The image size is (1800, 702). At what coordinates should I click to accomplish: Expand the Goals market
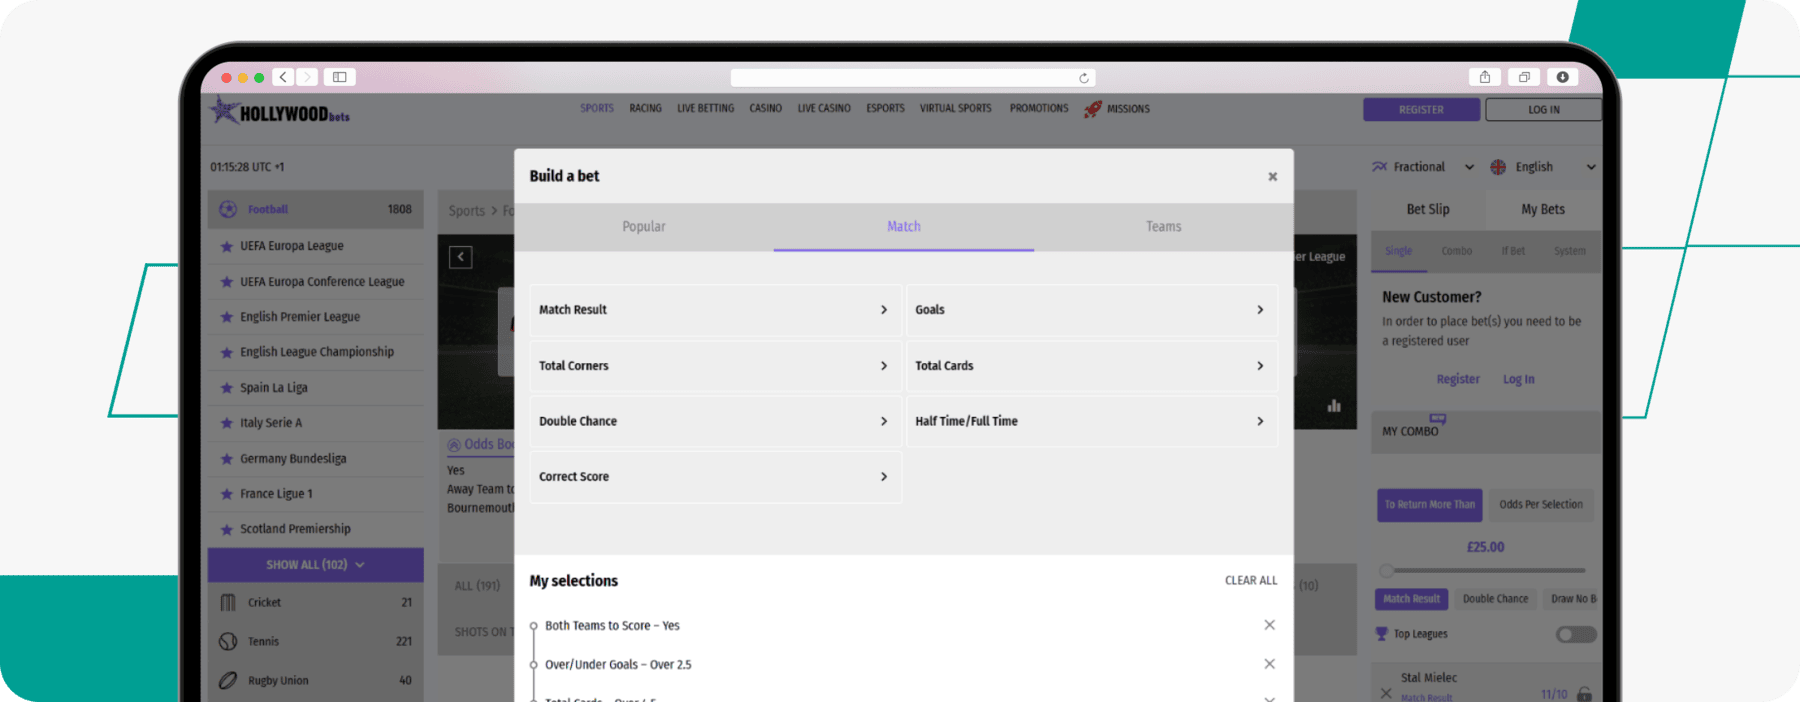click(x=1091, y=310)
